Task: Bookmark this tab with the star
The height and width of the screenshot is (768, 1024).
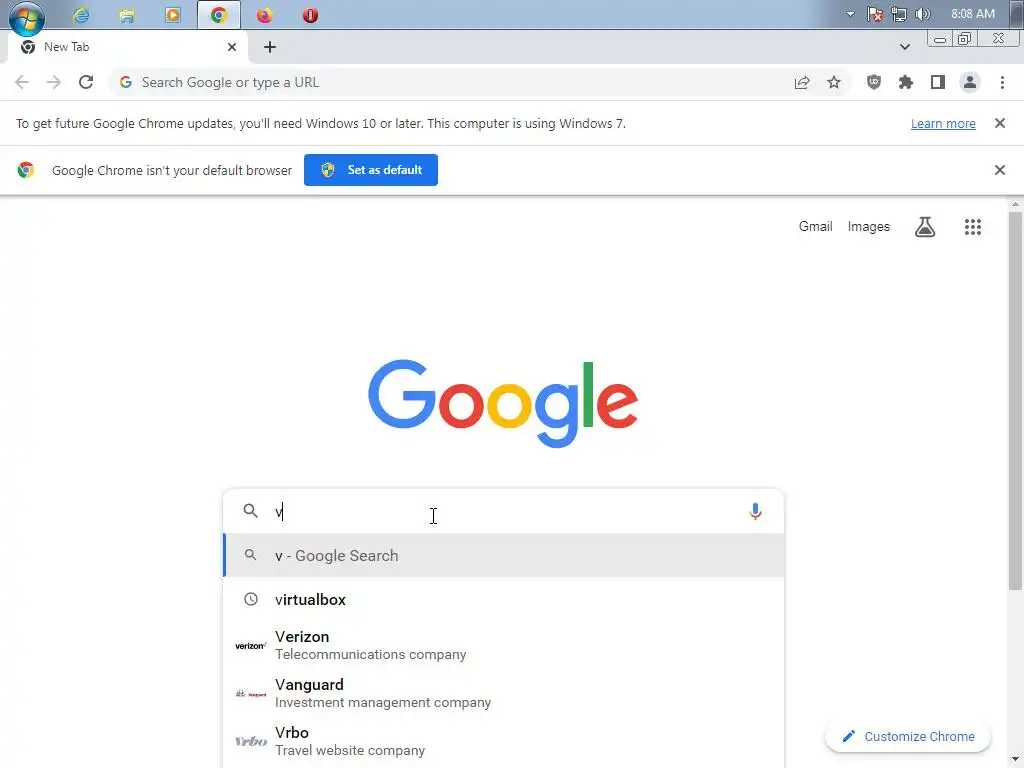Action: 834,82
